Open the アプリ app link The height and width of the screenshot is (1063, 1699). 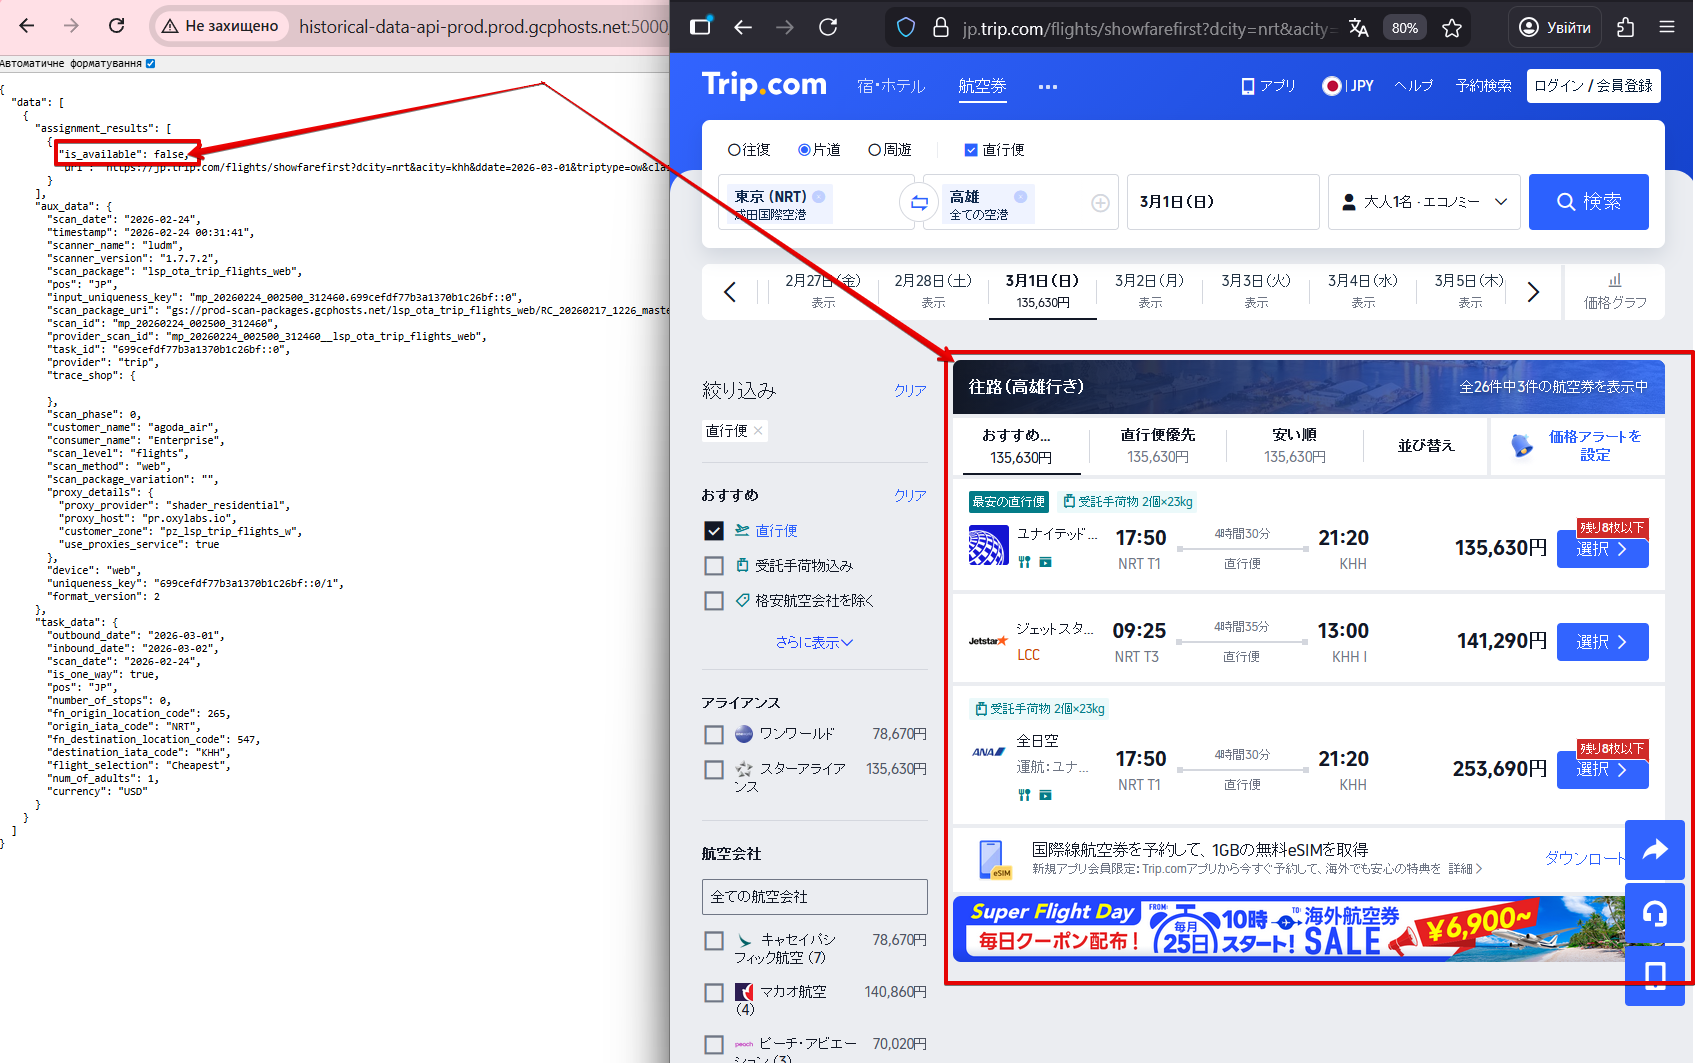tap(1268, 86)
